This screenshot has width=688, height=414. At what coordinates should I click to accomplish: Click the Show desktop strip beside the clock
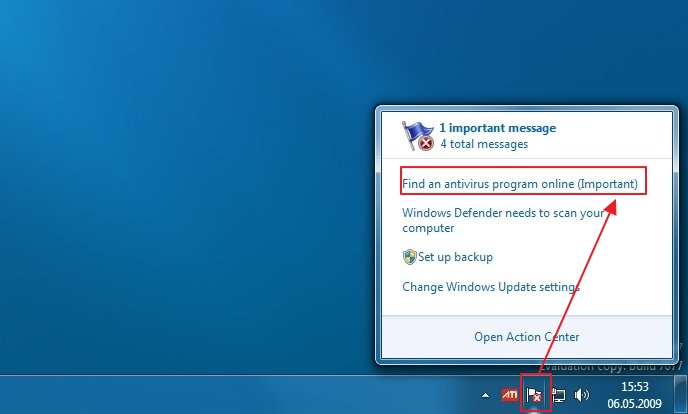click(x=681, y=395)
